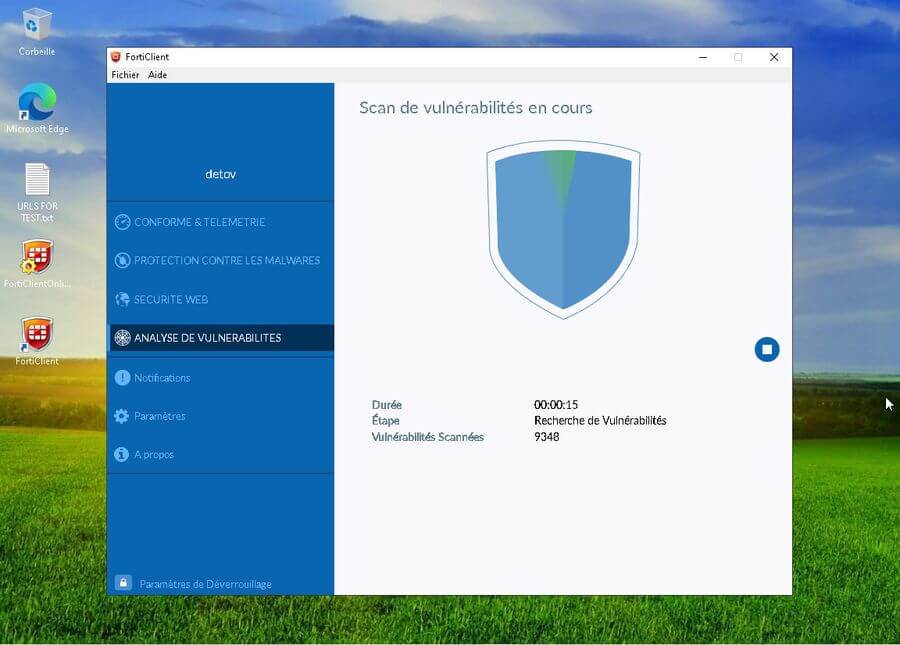Minimize the FortiClient window
The height and width of the screenshot is (645, 900).
[x=703, y=57]
